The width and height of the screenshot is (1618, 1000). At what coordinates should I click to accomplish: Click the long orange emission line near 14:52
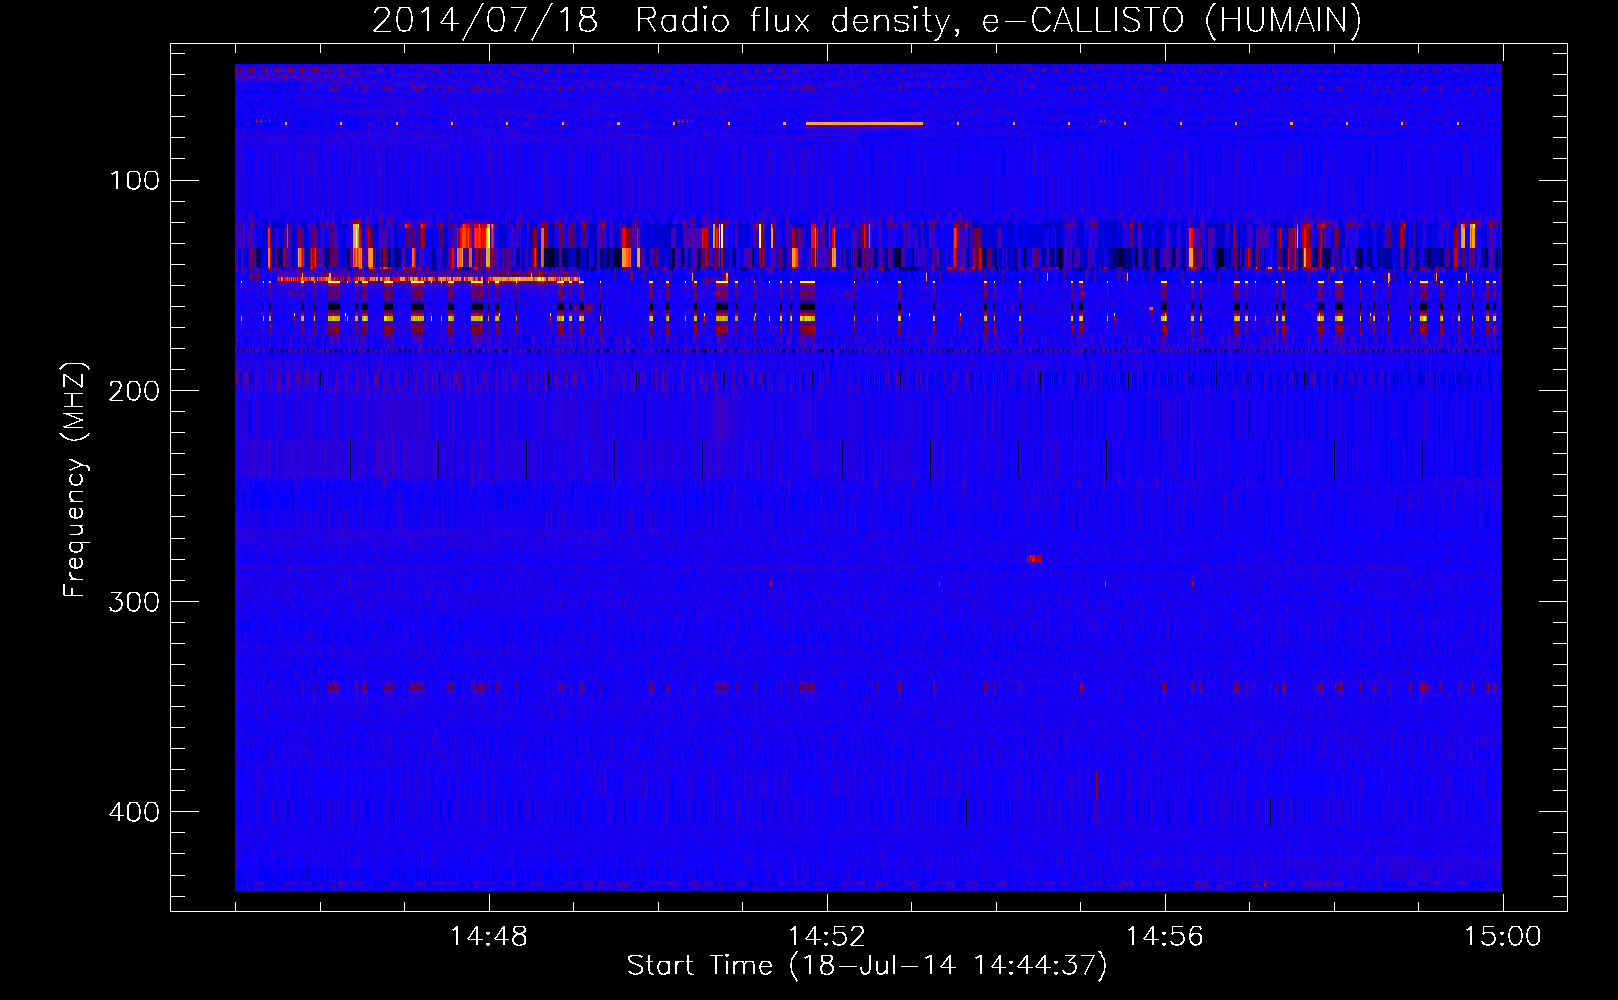pos(864,123)
